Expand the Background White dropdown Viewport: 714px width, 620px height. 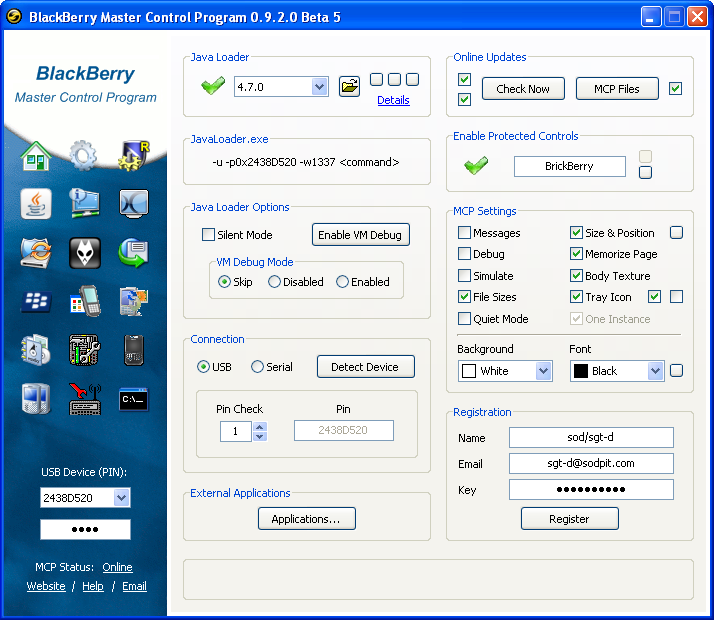point(543,371)
